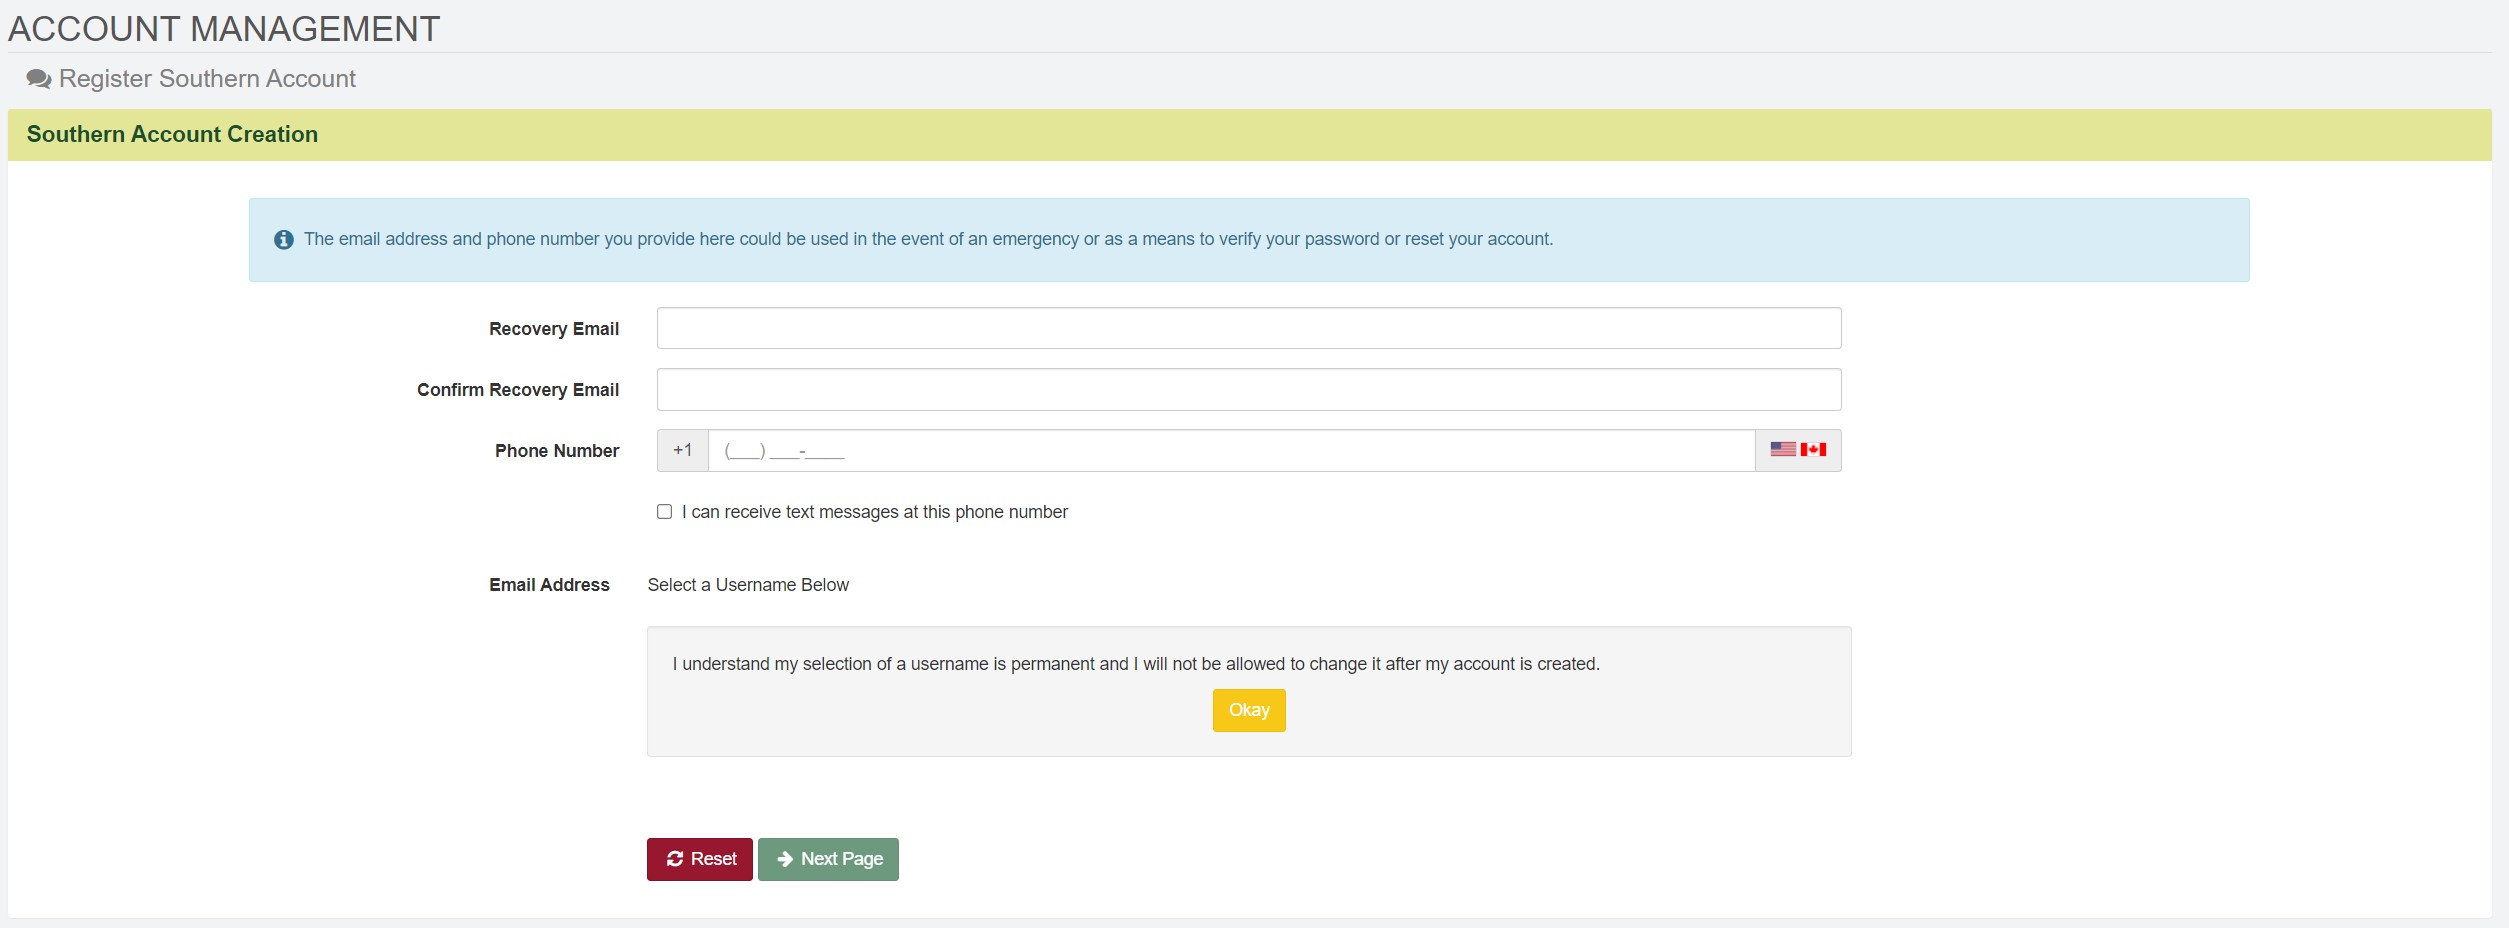Image resolution: width=2509 pixels, height=928 pixels.
Task: Click the chat bubbles icon beside Register Southern Account
Action: click(39, 79)
